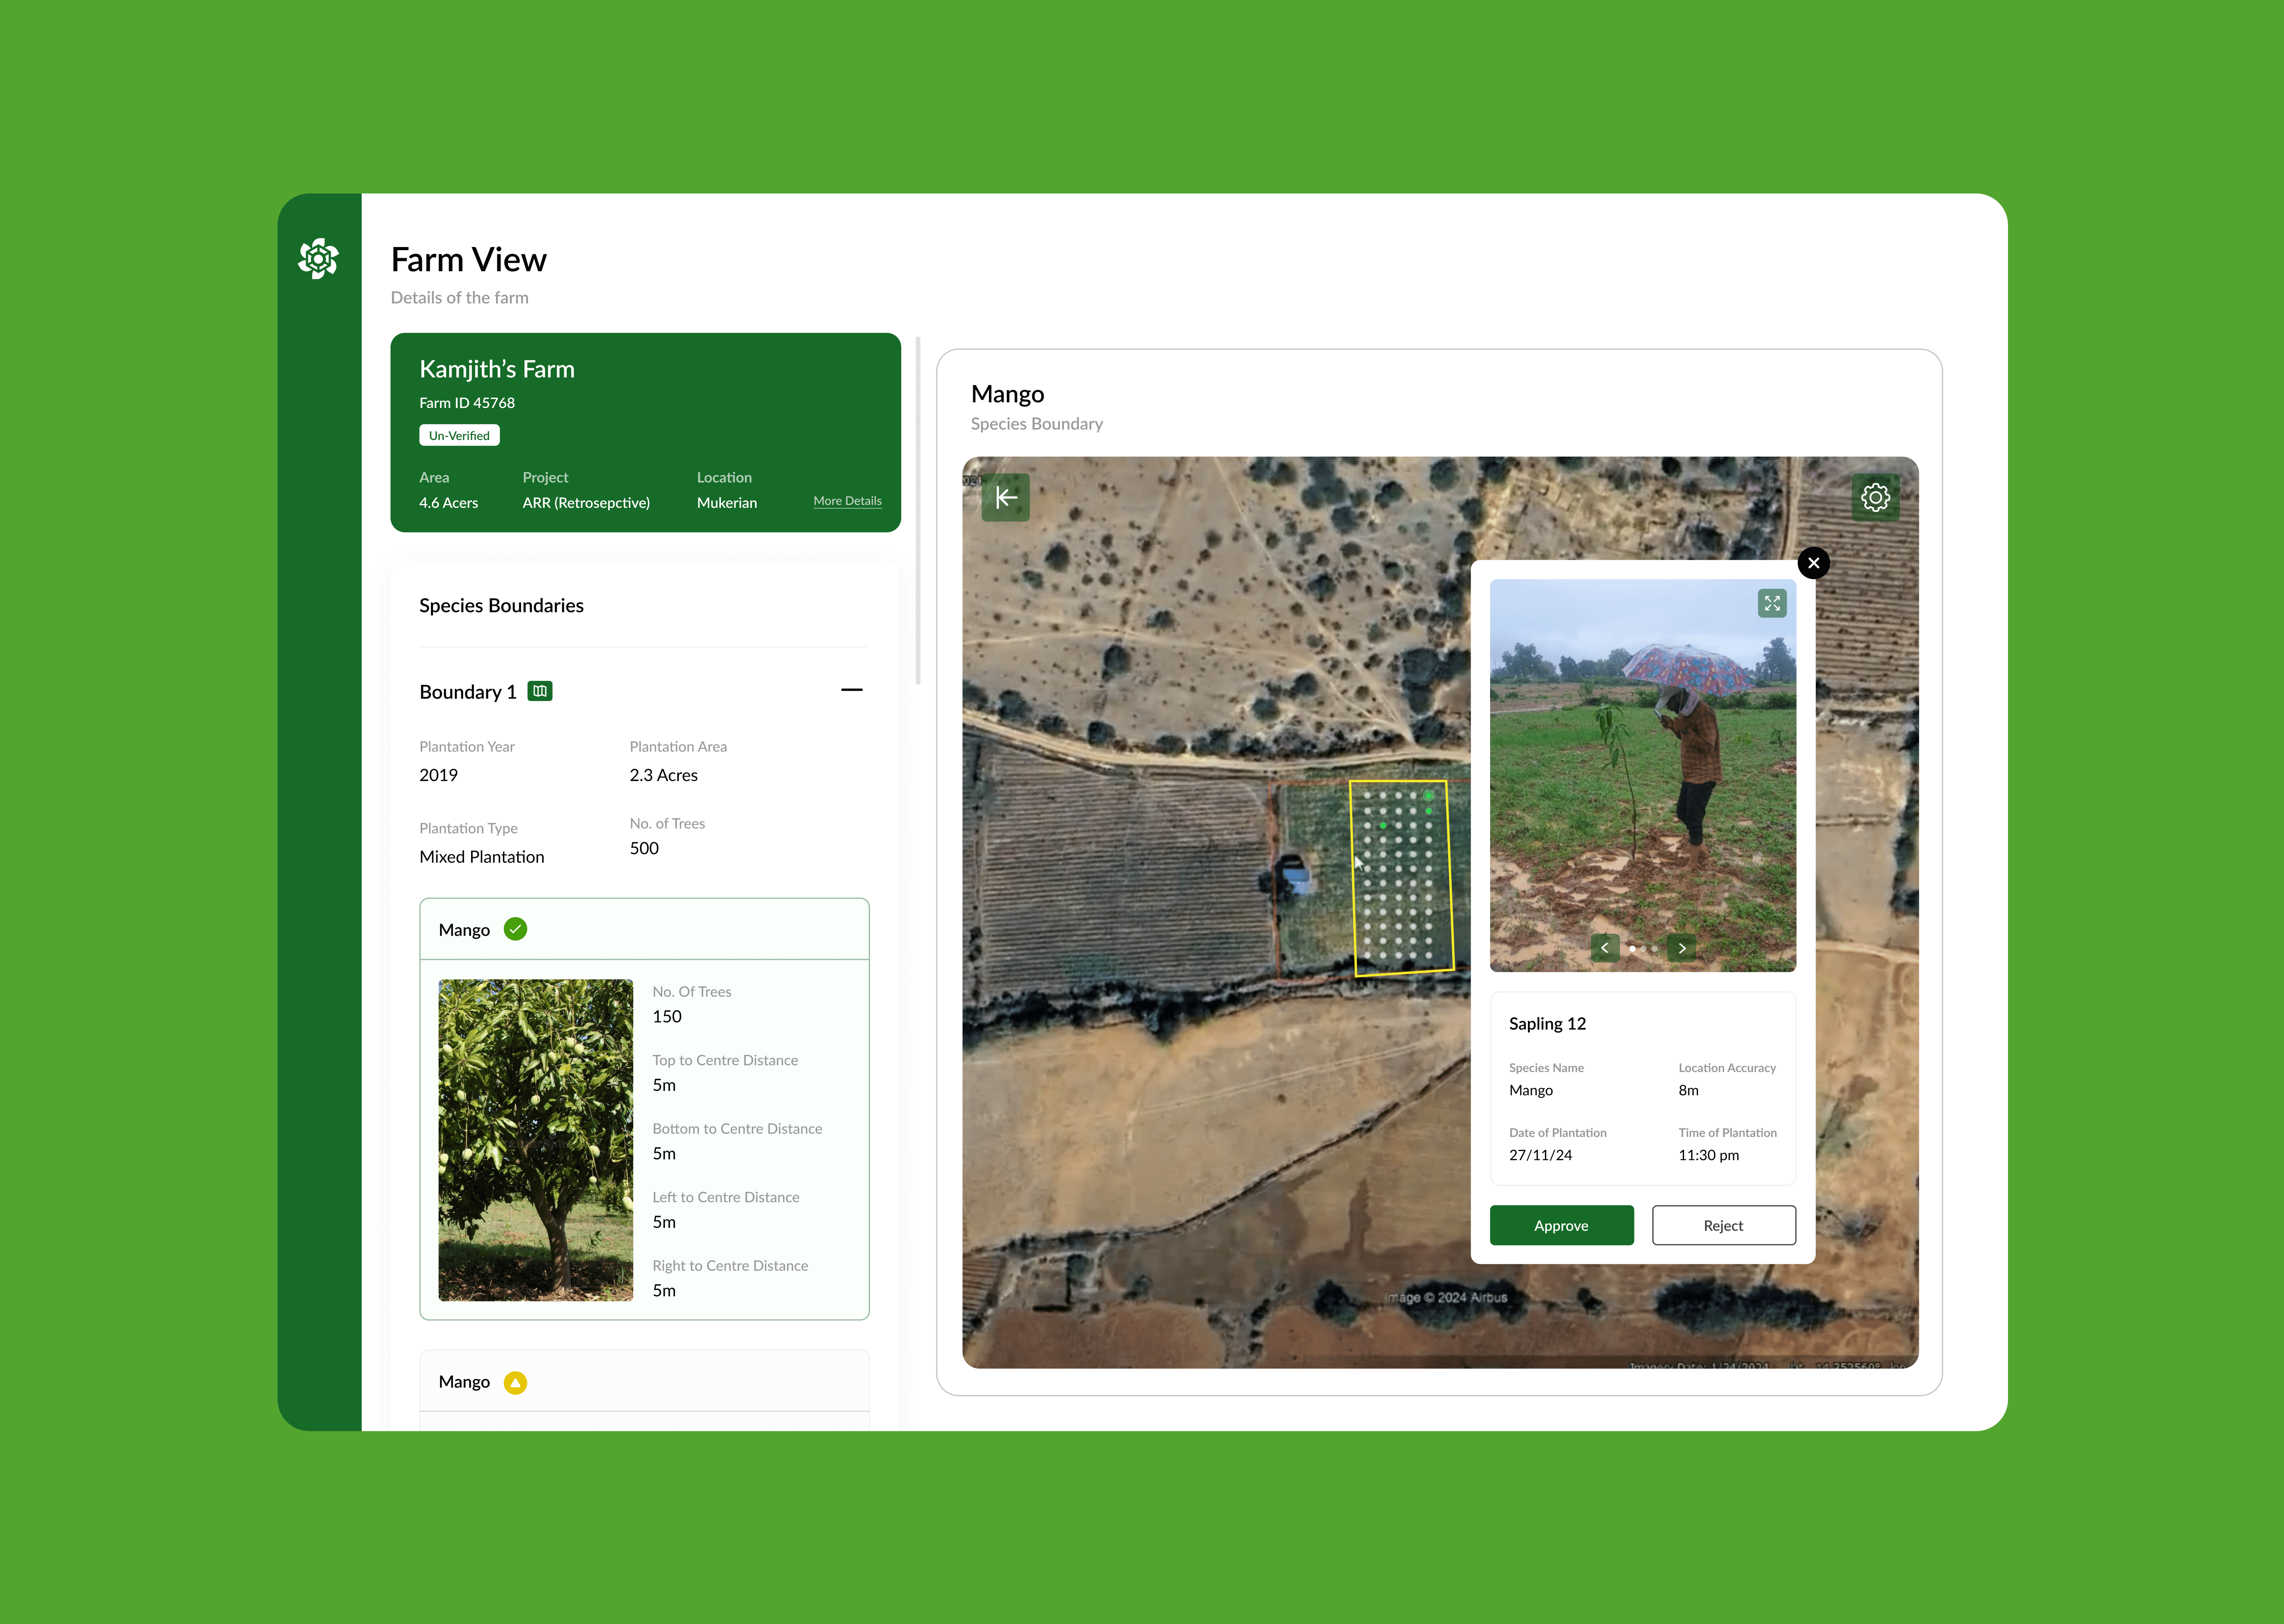This screenshot has width=2284, height=1624.
Task: Show next sapling photo
Action: (x=1682, y=948)
